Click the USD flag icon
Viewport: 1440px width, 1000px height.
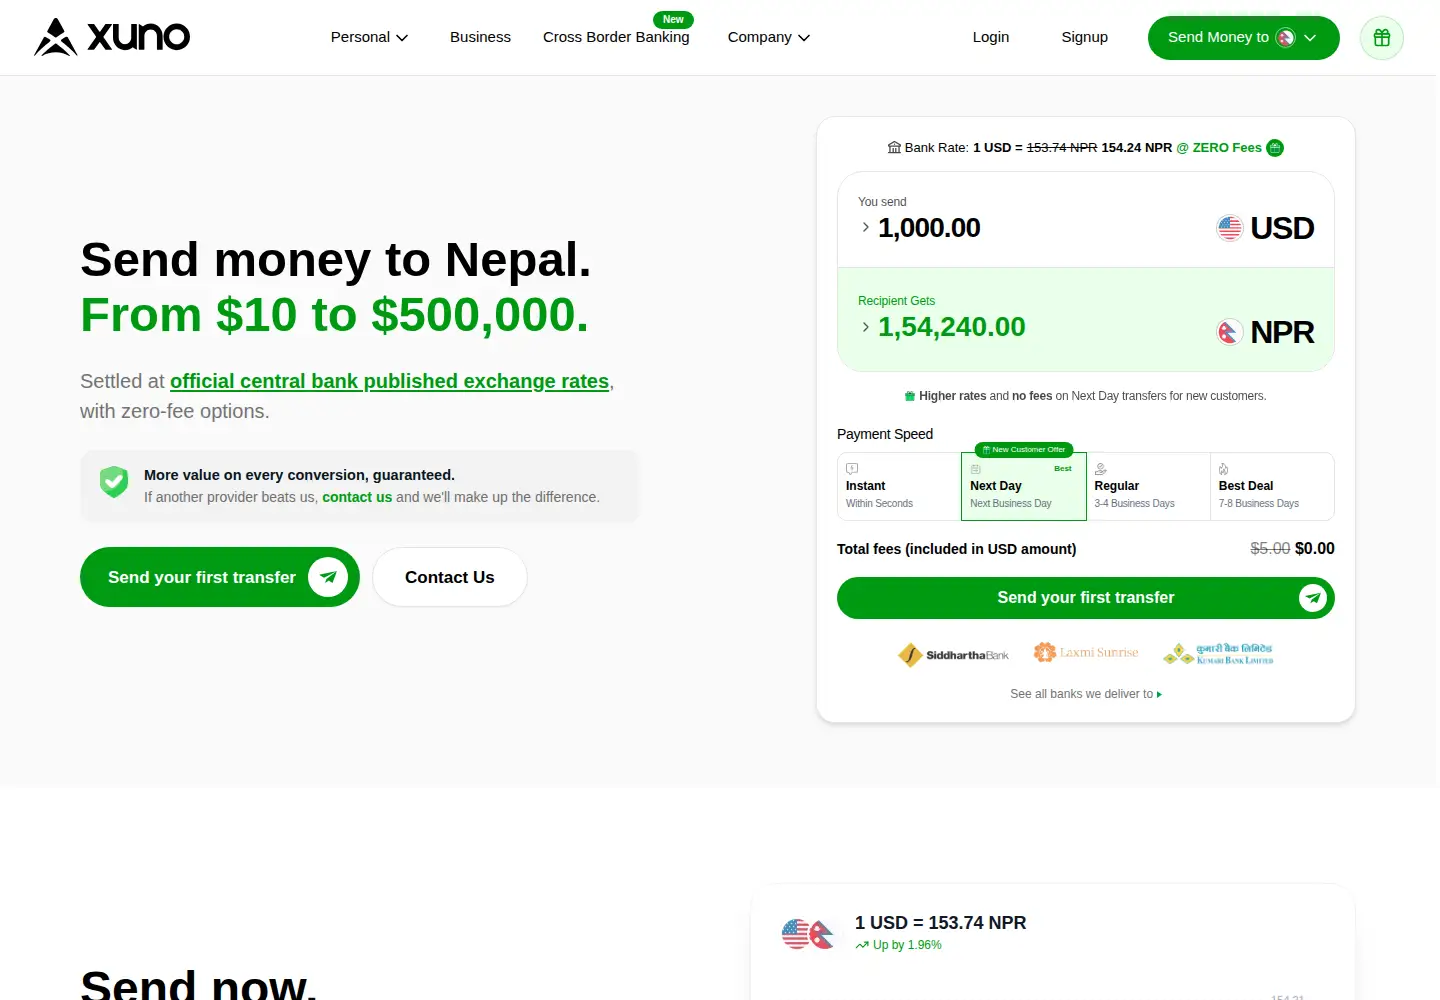(x=1230, y=228)
